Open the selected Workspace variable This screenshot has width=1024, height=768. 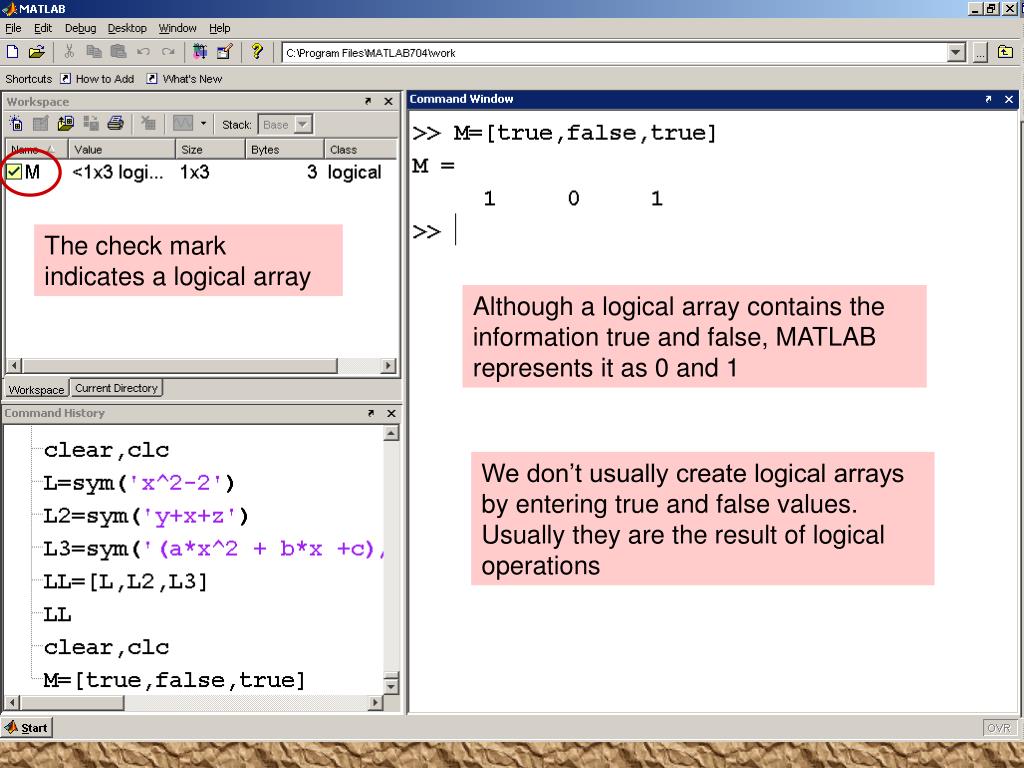point(40,123)
